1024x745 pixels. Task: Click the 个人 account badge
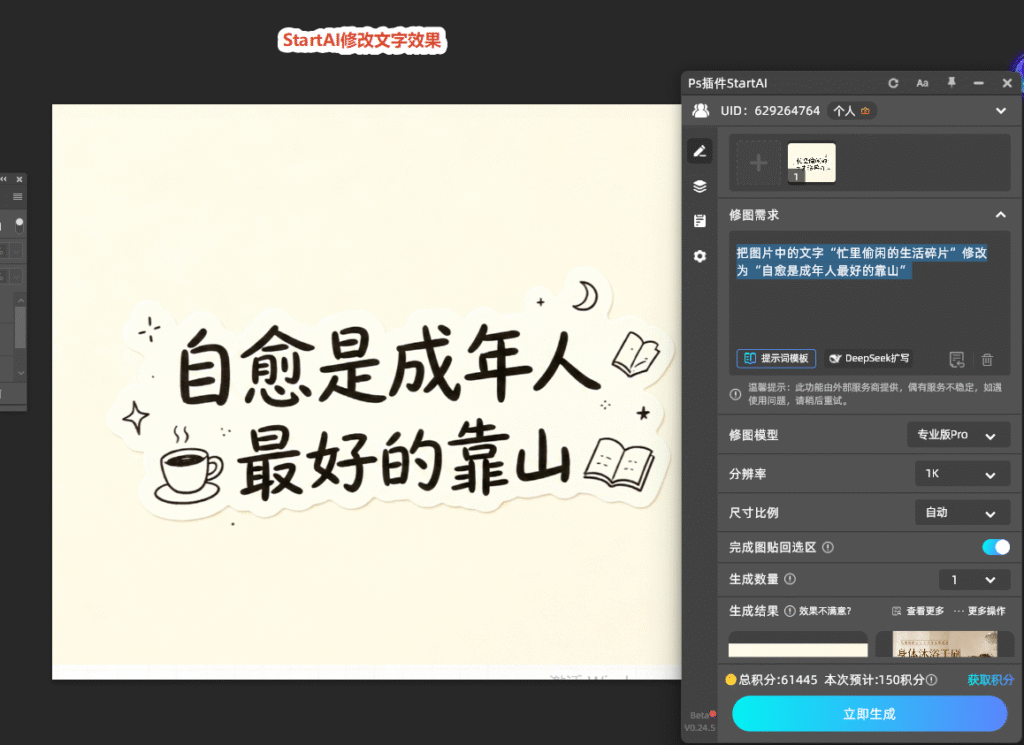coord(852,110)
